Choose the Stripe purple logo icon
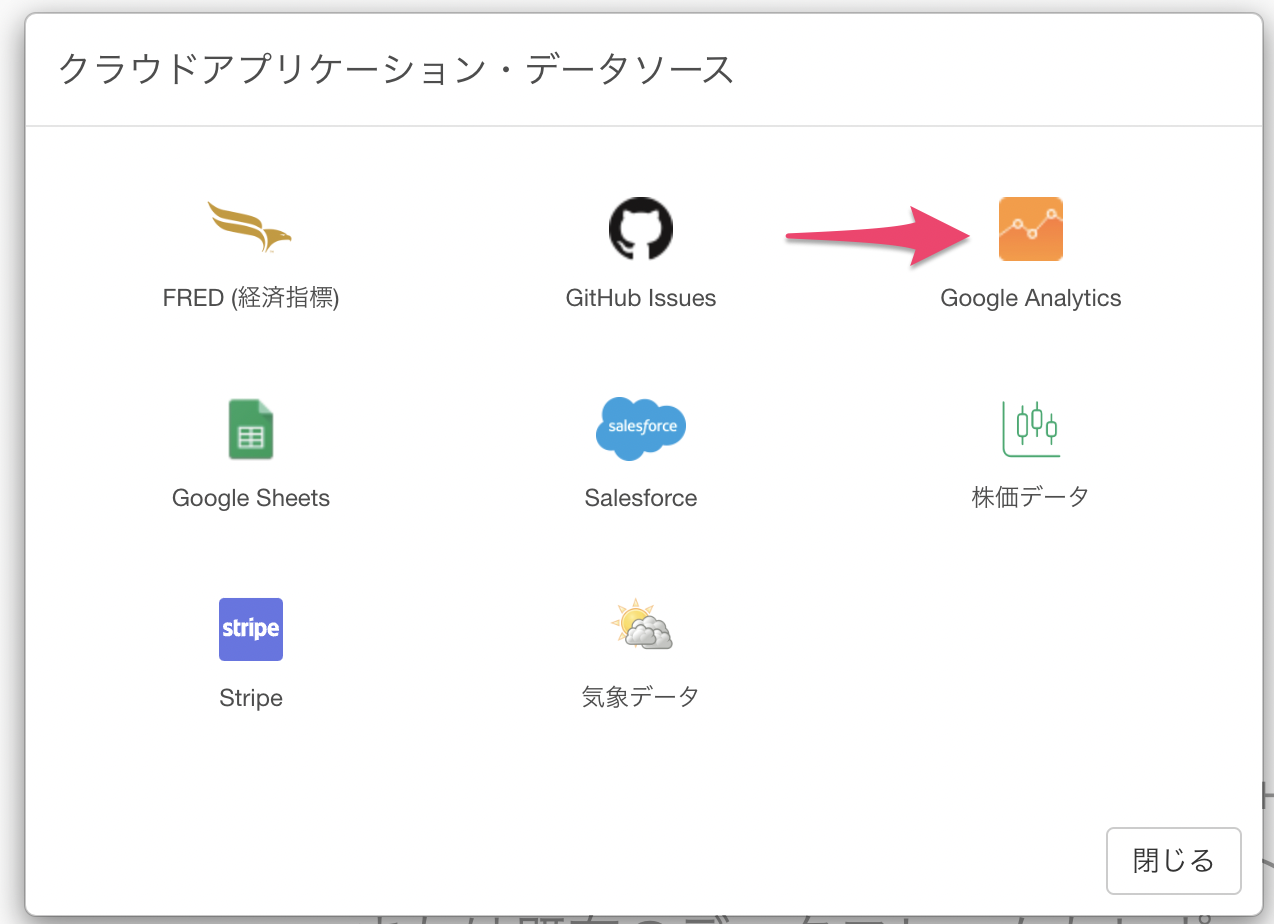1274x924 pixels. pos(251,629)
